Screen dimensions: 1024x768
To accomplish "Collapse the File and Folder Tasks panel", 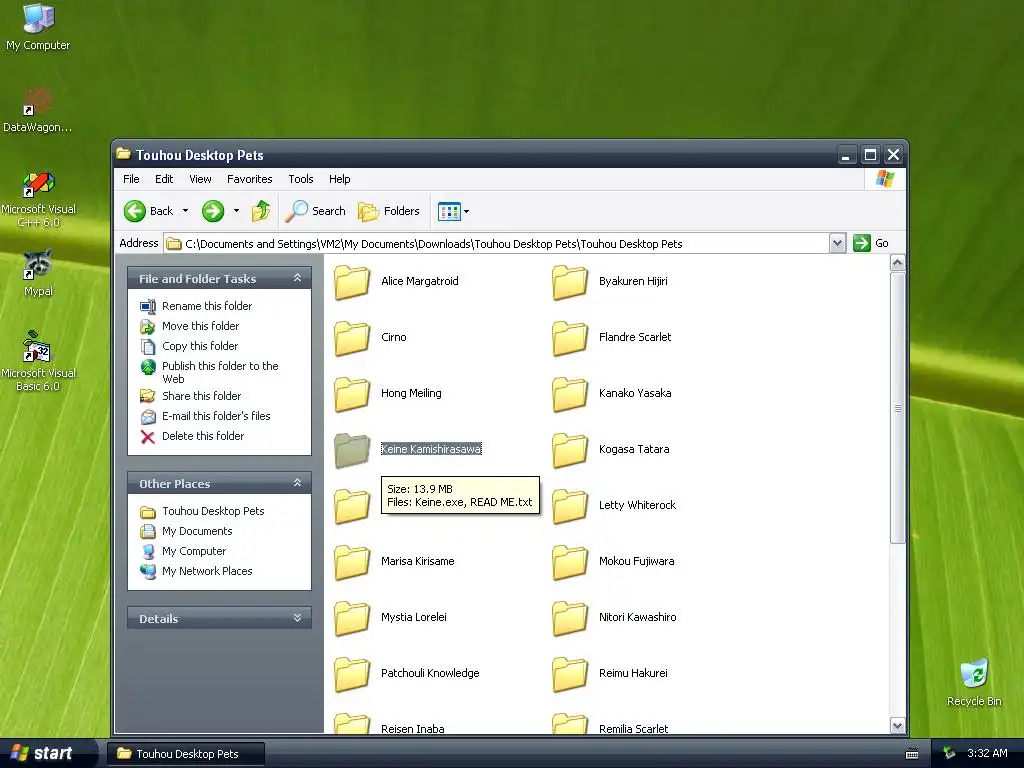I will tap(297, 278).
